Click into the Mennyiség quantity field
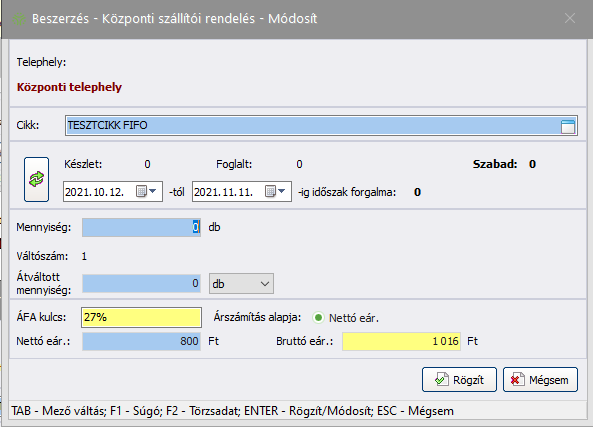 [x=141, y=227]
